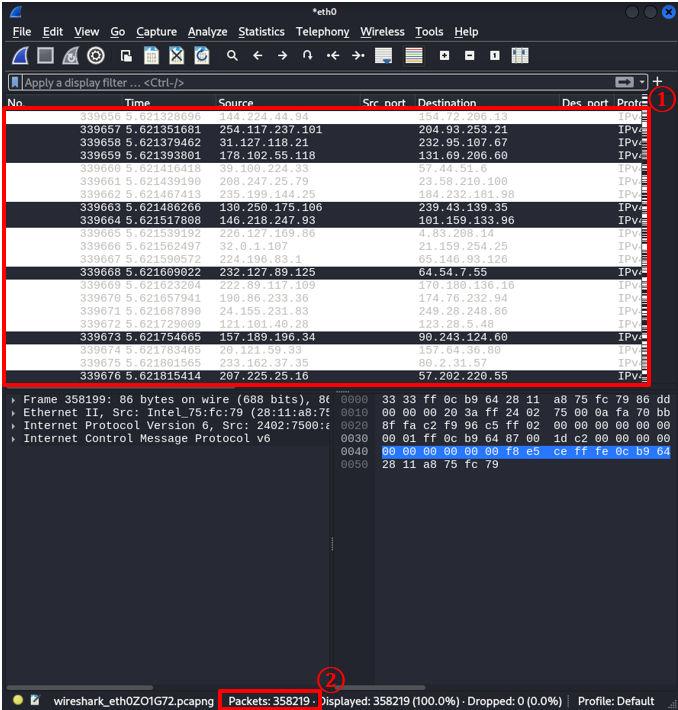Open capture options gear icon
Image resolution: width=678 pixels, height=710 pixels.
(x=96, y=56)
